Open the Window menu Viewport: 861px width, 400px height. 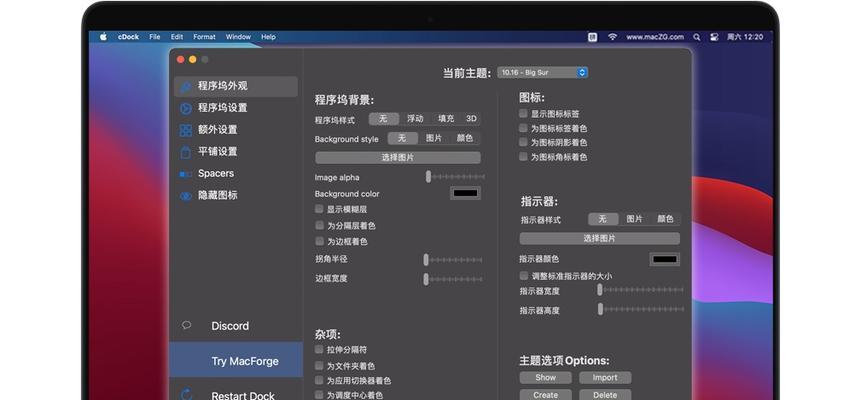238,37
